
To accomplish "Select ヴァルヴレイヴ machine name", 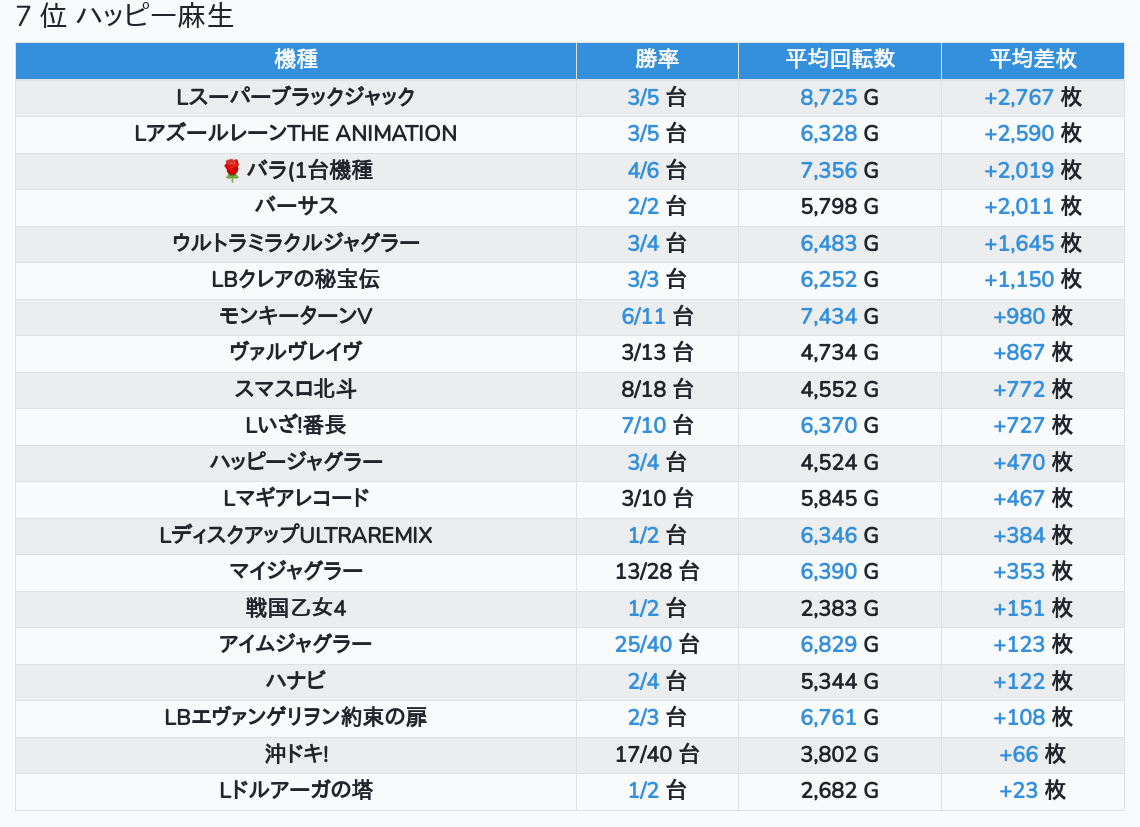I will pos(296,353).
